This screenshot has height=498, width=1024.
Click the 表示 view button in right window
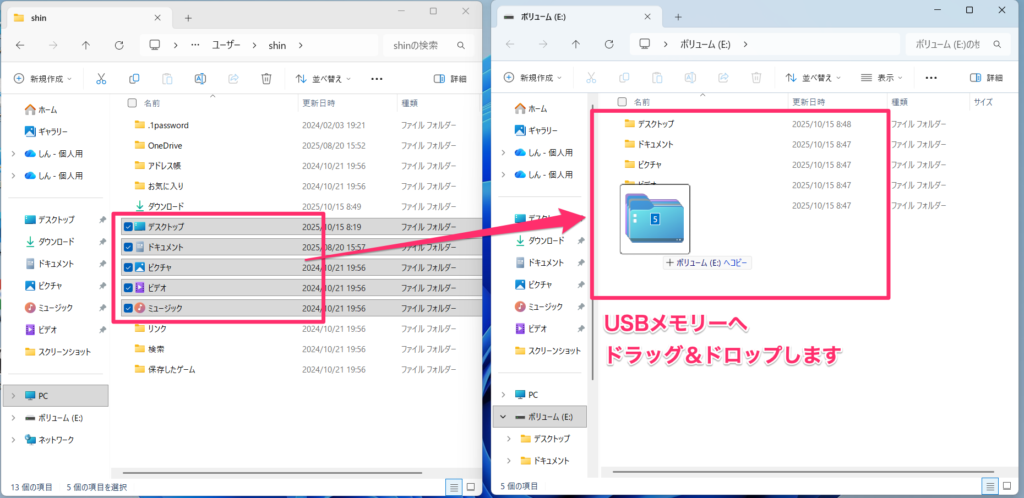(x=882, y=78)
